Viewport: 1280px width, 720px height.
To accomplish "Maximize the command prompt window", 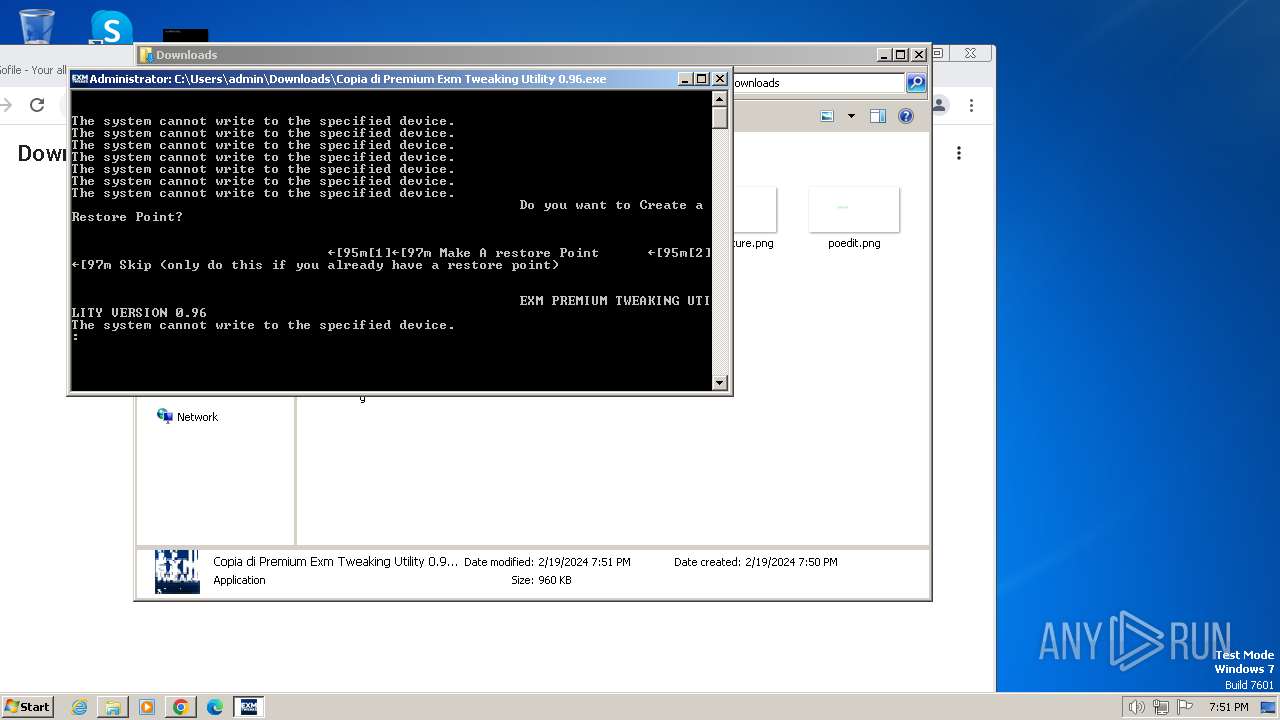I will 702,79.
